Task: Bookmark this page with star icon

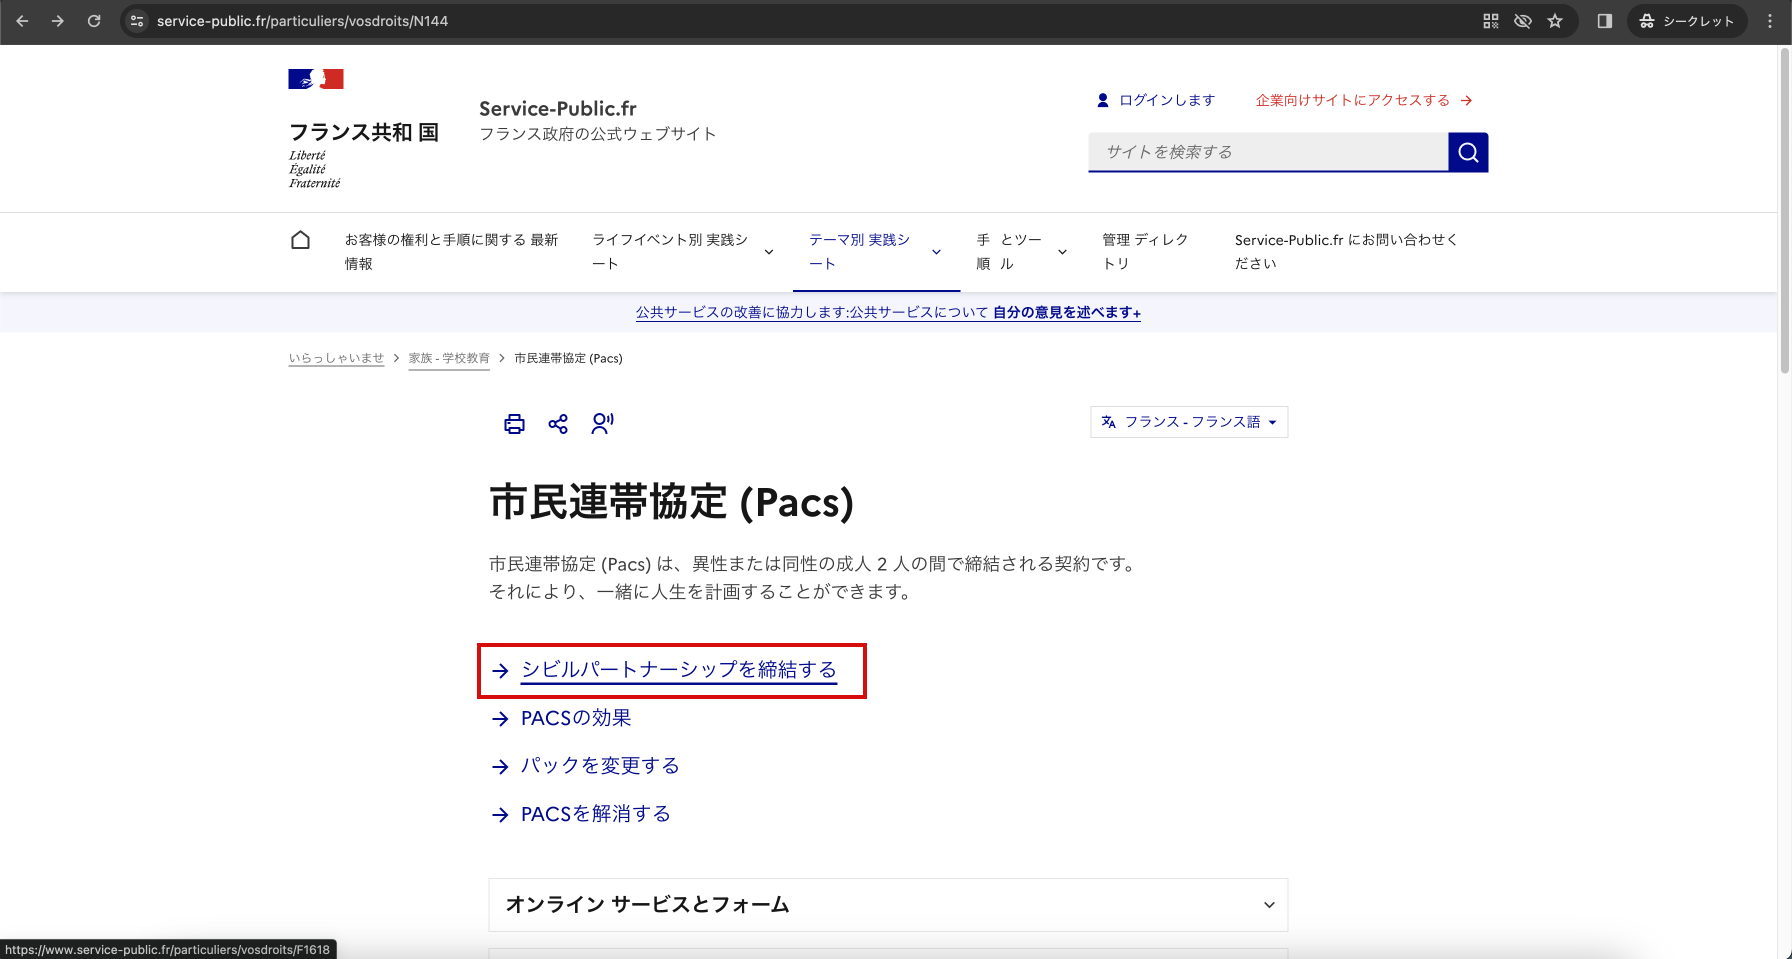Action: click(x=1555, y=21)
